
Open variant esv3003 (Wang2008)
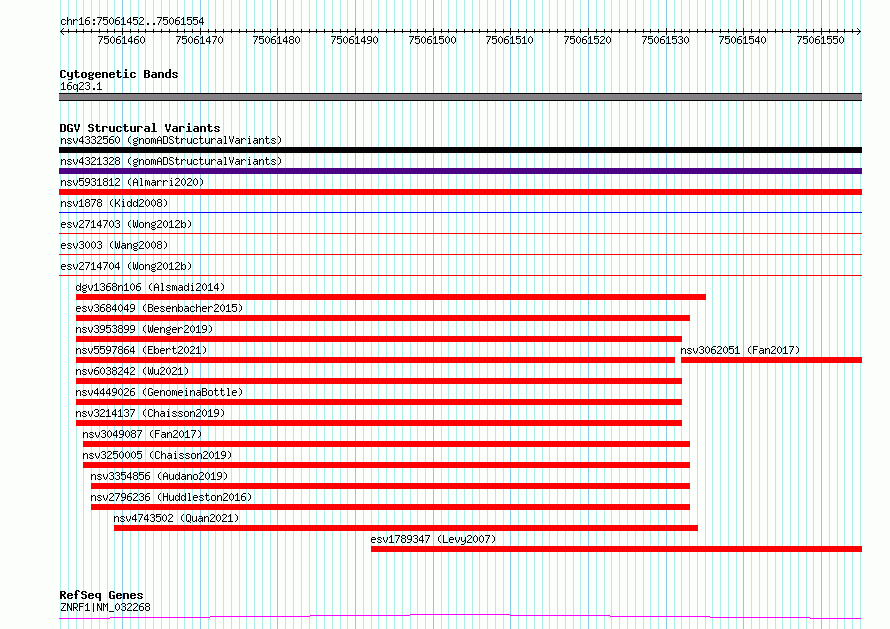[114, 245]
